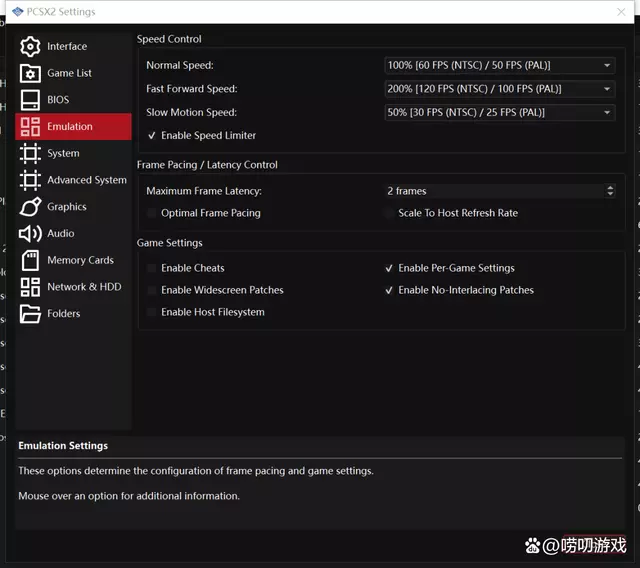Viewport: 640px width, 568px height.
Task: Click the Game Settings group heading
Action: [169, 243]
